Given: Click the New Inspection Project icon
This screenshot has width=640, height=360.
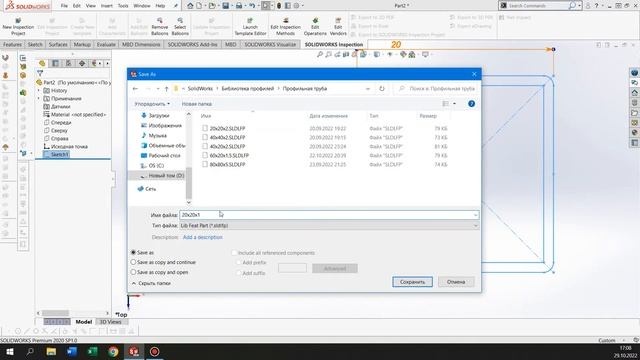Looking at the screenshot, I should tap(18, 20).
